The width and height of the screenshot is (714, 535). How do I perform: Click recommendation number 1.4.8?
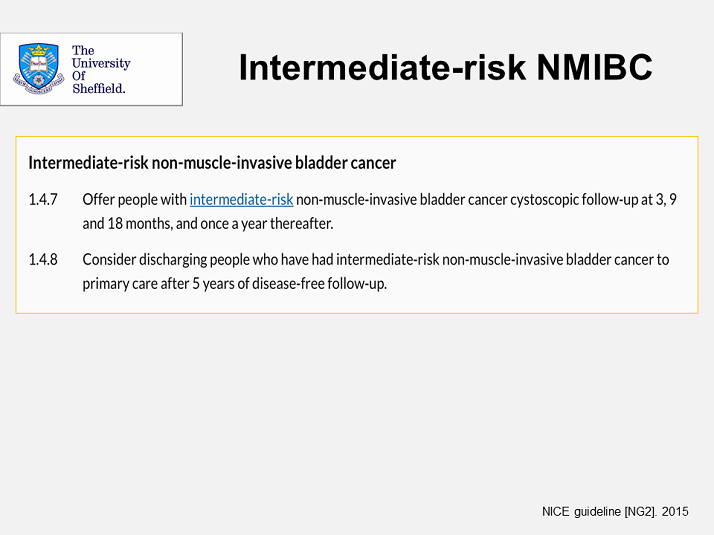pyautogui.click(x=43, y=260)
